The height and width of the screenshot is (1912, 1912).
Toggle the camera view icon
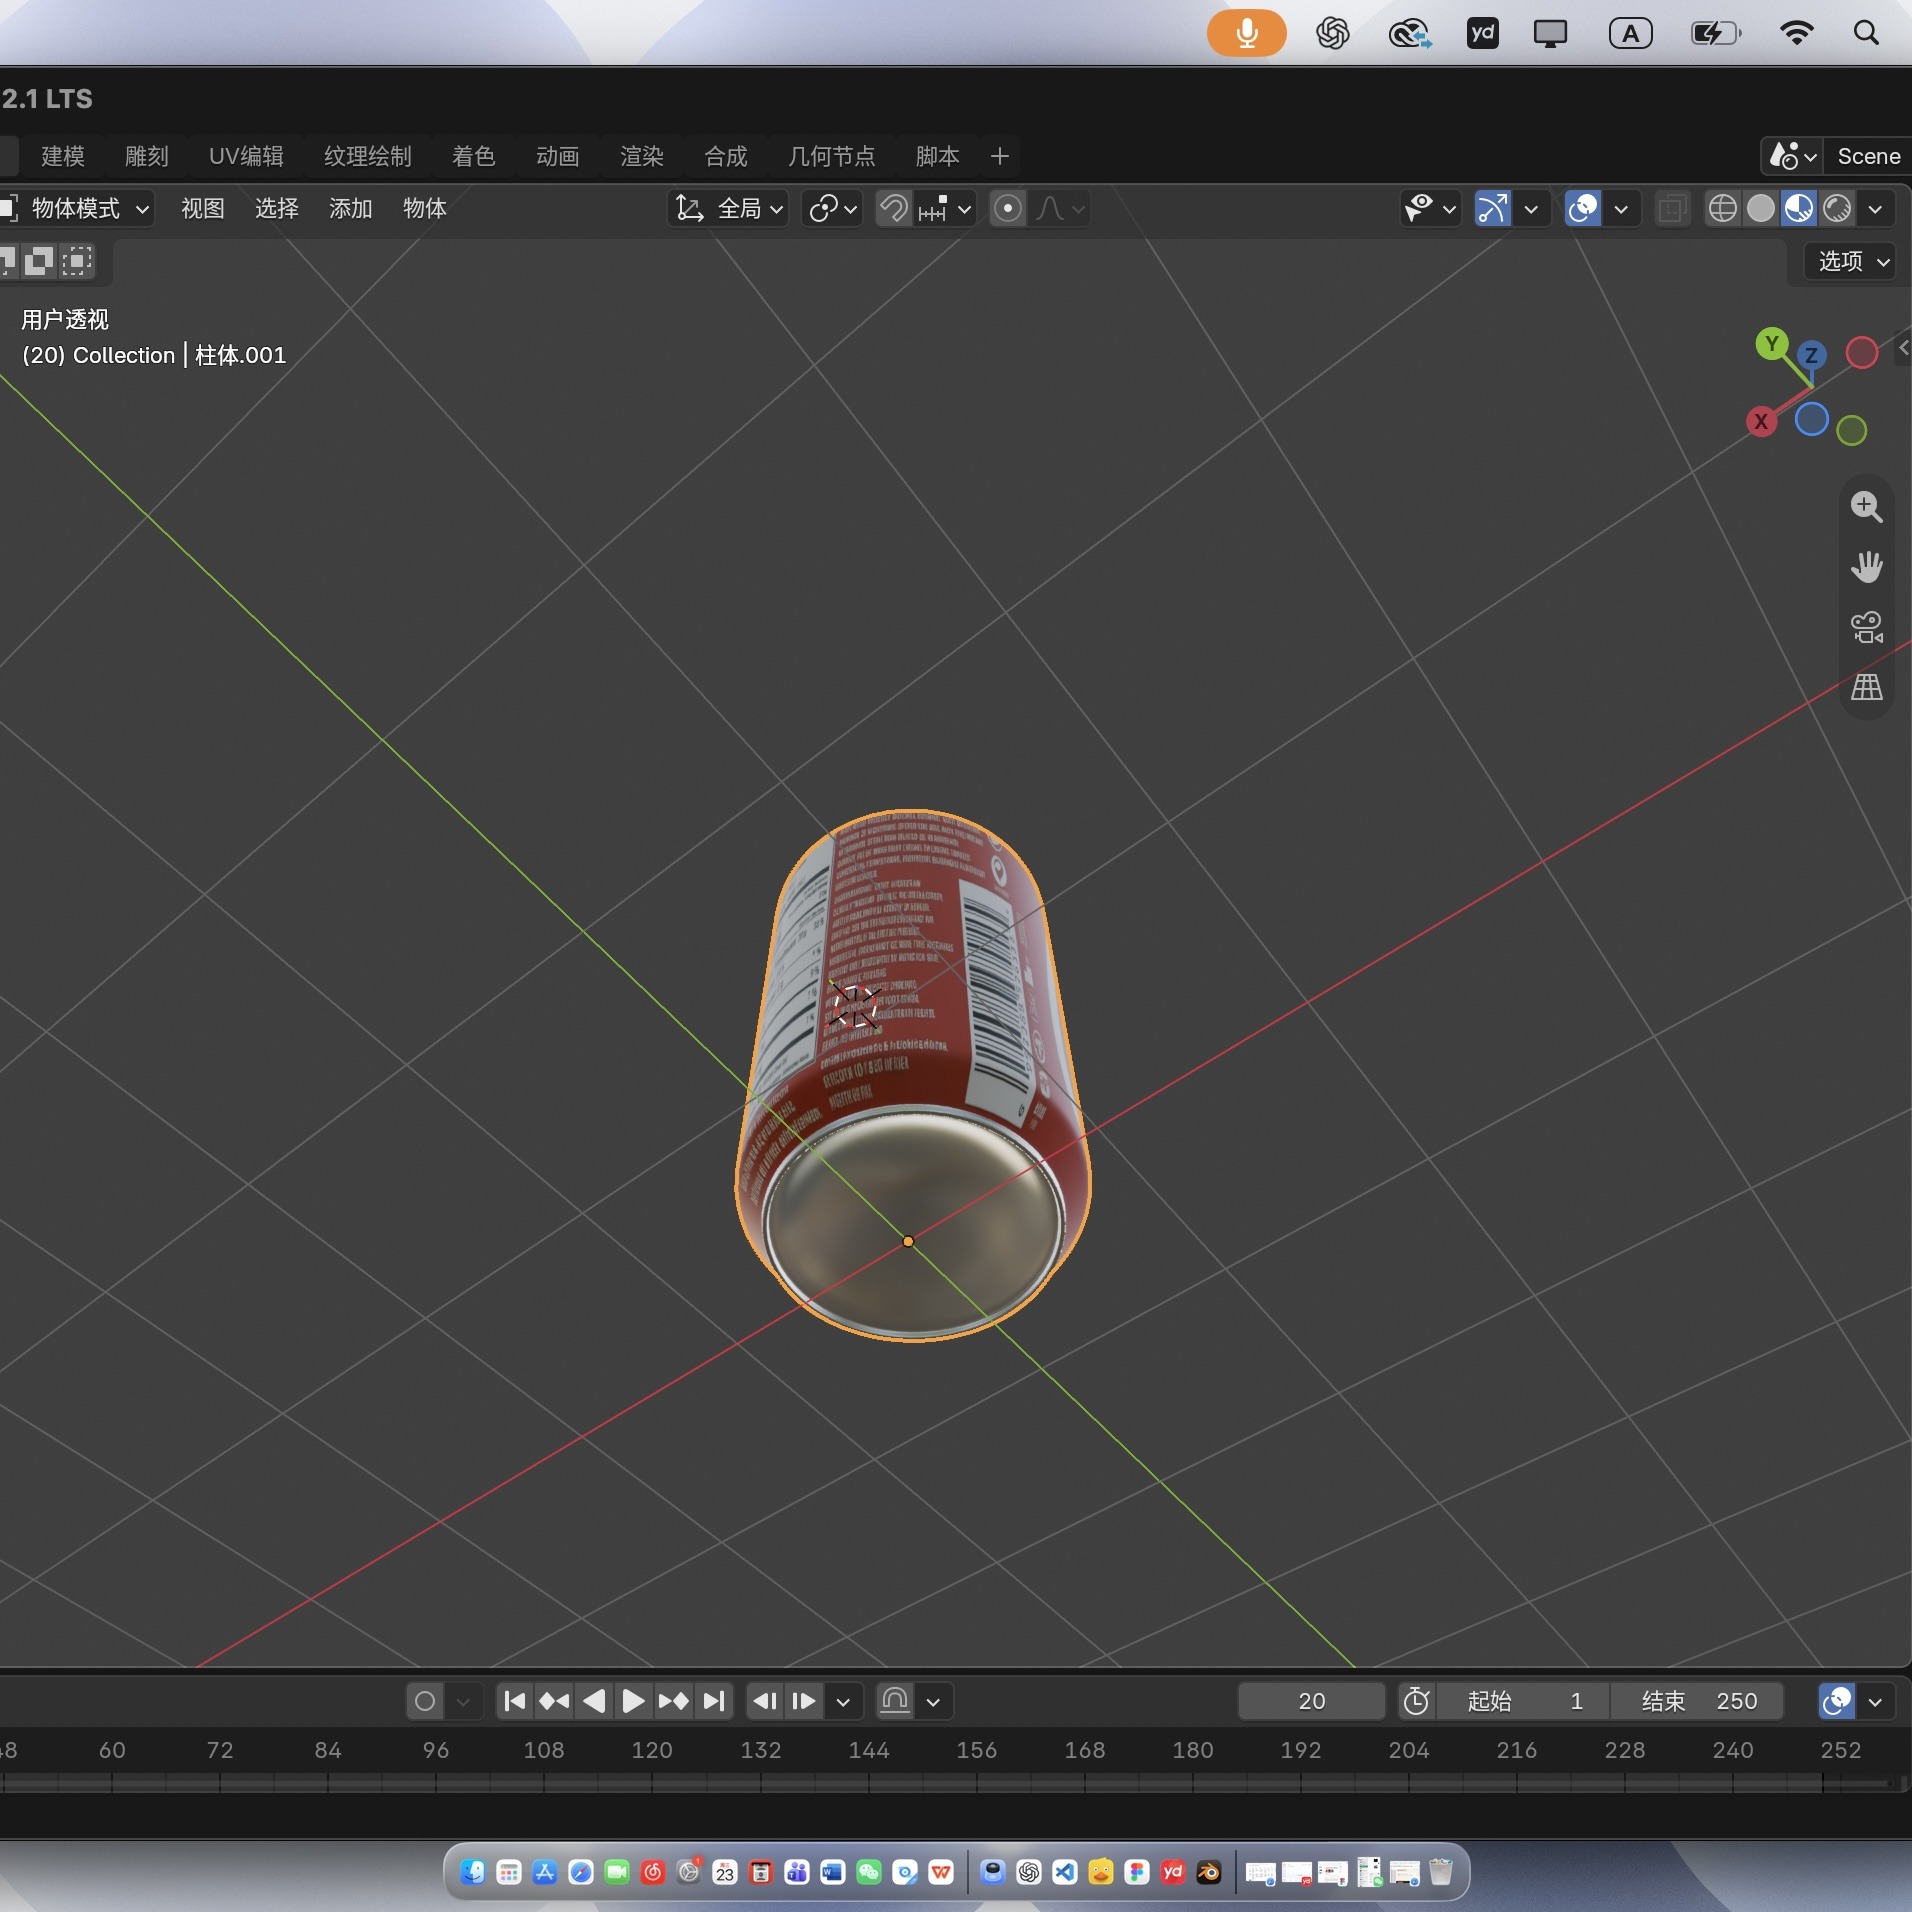(1866, 627)
